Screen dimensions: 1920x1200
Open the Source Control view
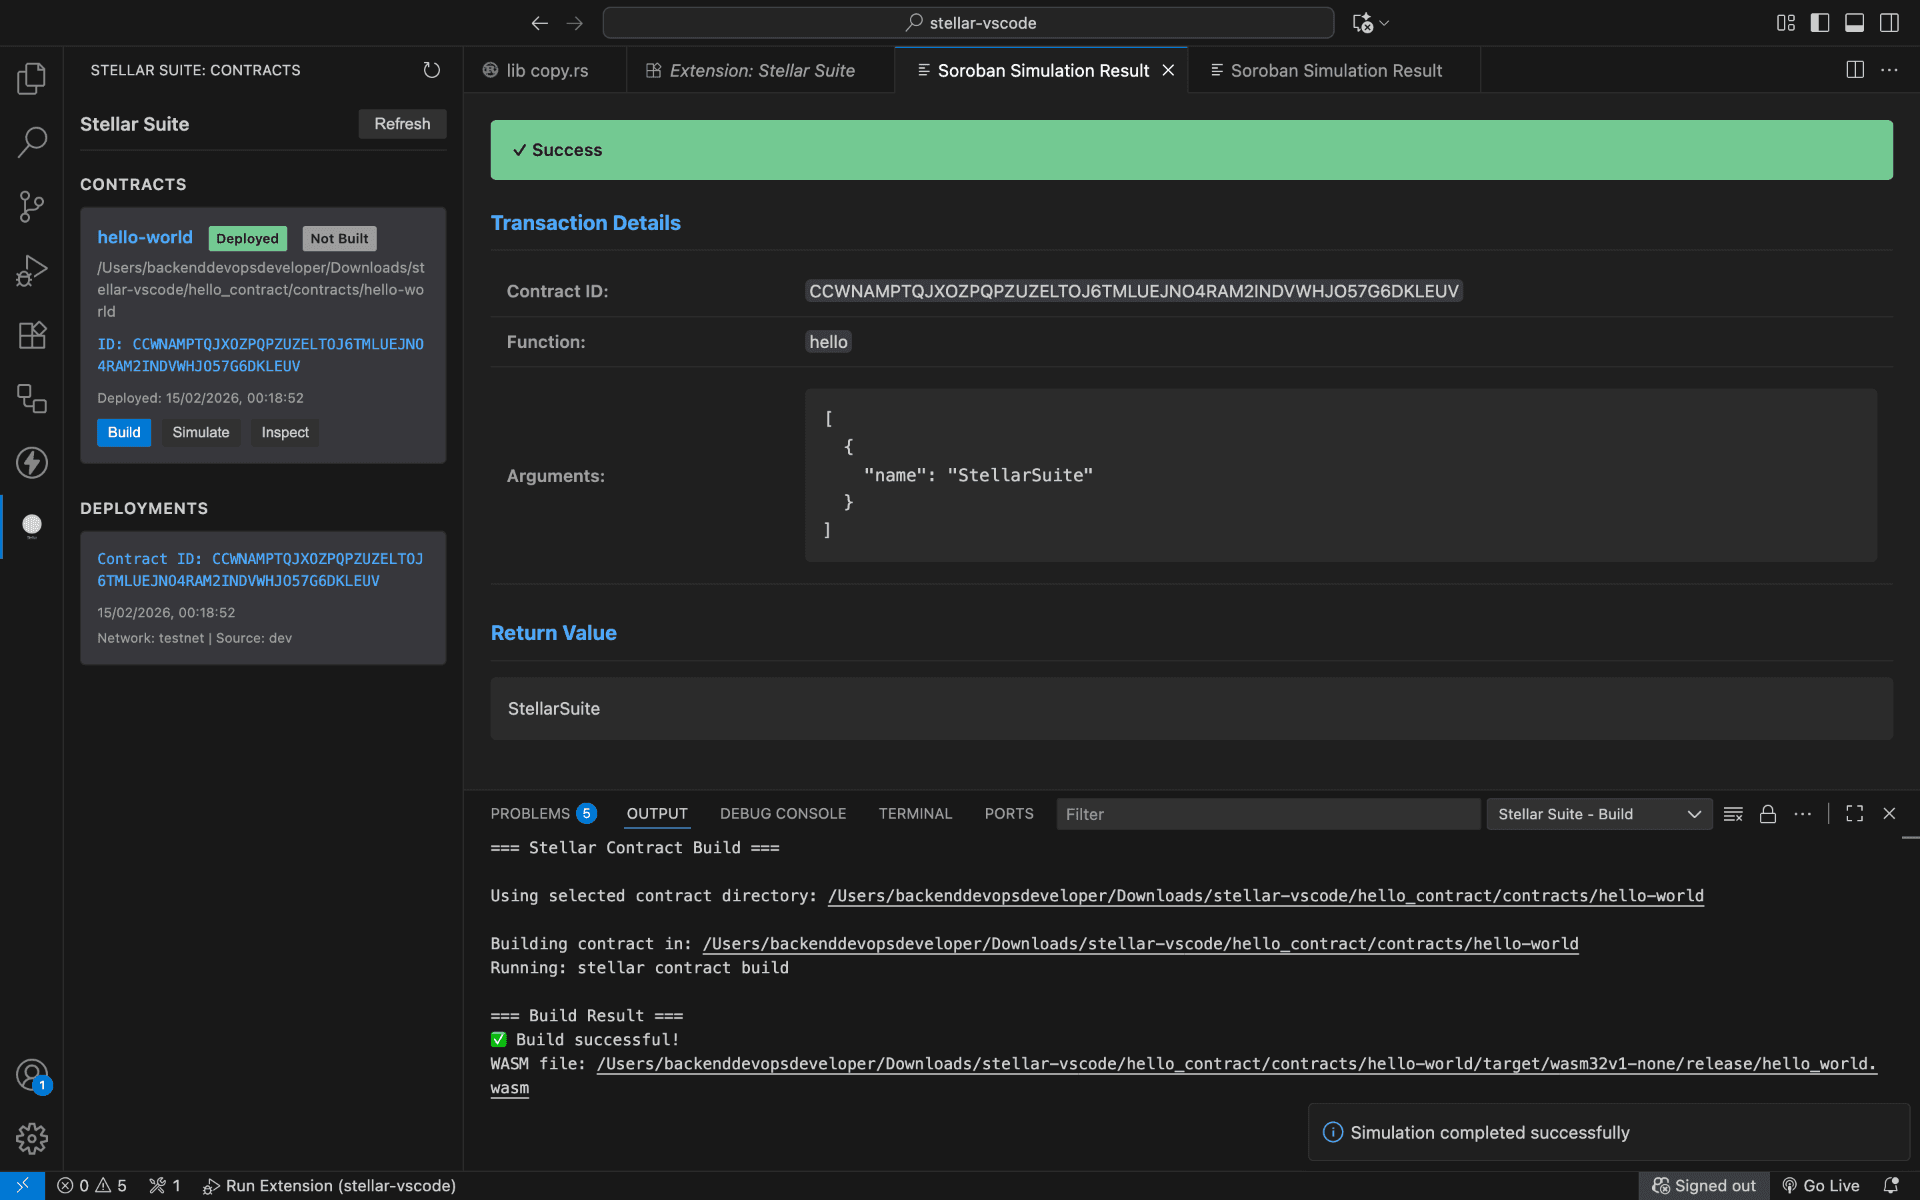coord(31,206)
